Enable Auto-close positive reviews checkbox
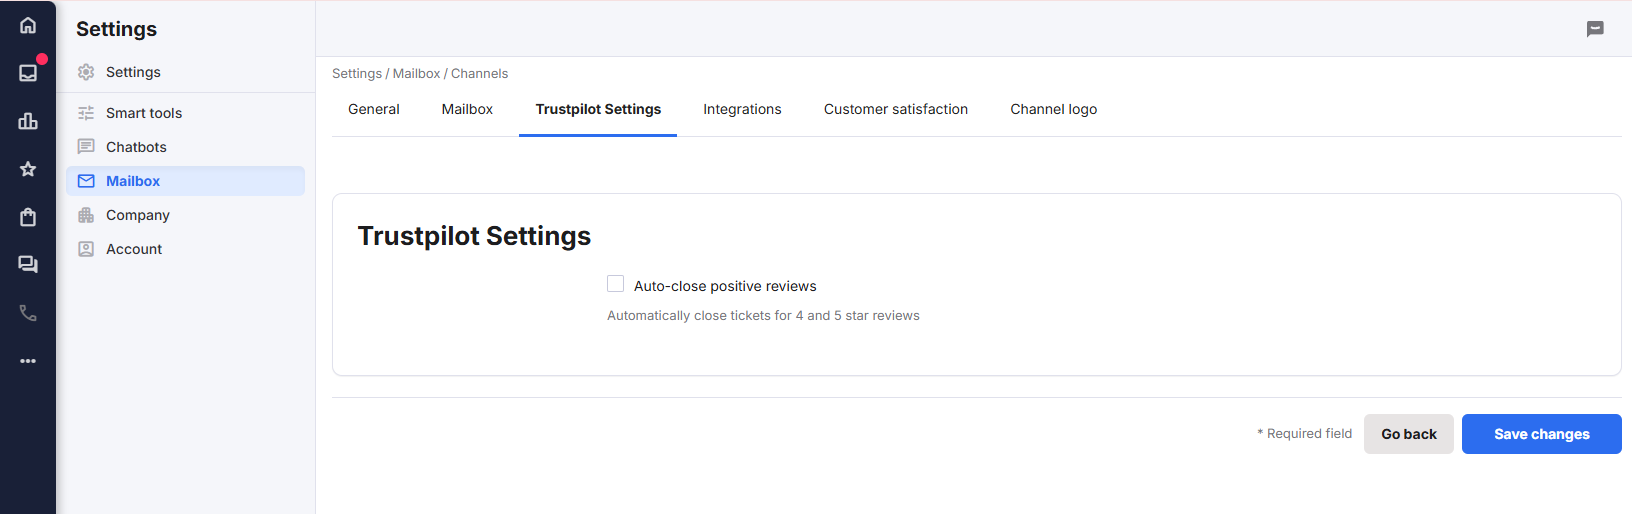The width and height of the screenshot is (1632, 514). (616, 284)
